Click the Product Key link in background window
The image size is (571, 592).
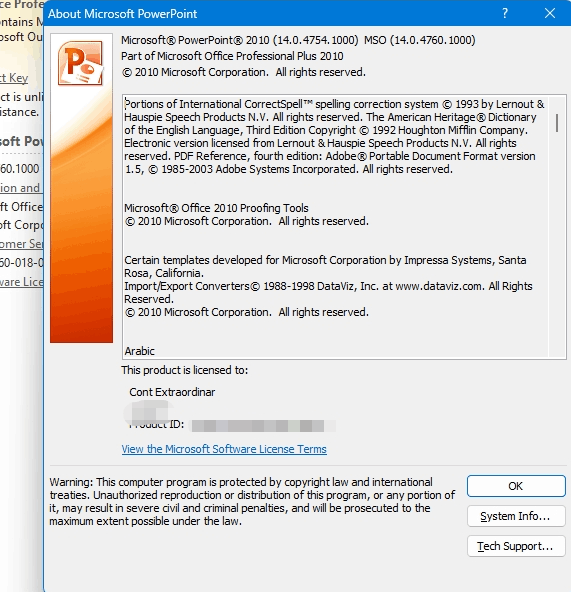click(x=14, y=78)
